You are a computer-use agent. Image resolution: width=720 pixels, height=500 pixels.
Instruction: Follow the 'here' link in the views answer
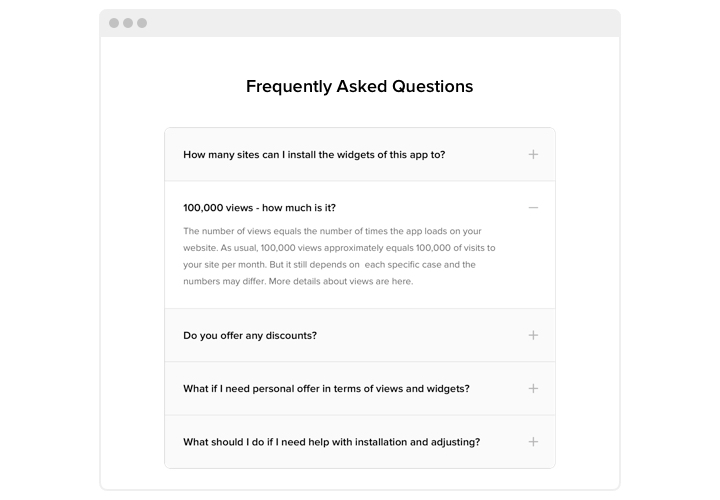point(402,281)
